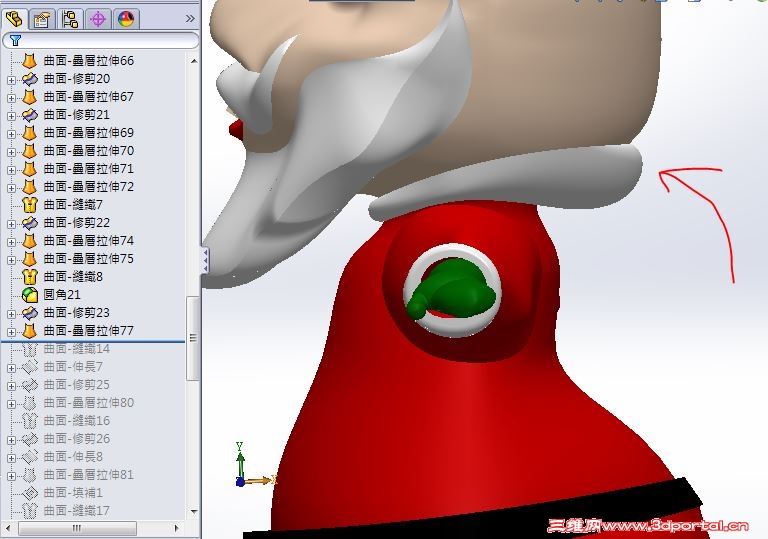Viewport: 768px width, 539px height.
Task: Open the DisplayManager color sphere tab
Action: coord(126,20)
